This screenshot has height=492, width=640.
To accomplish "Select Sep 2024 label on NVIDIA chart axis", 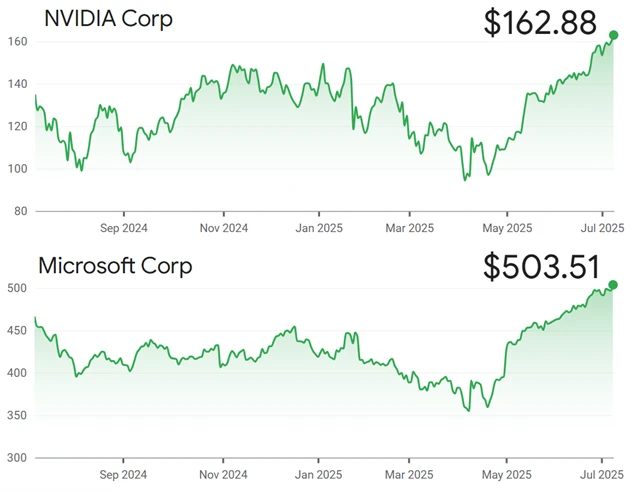I will click(124, 228).
